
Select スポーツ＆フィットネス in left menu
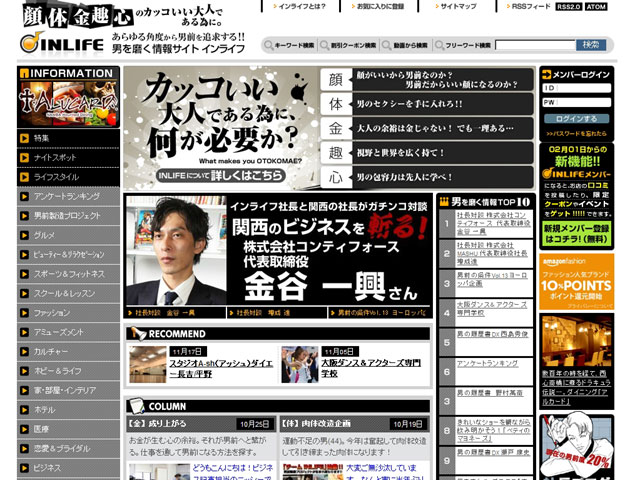pos(69,274)
